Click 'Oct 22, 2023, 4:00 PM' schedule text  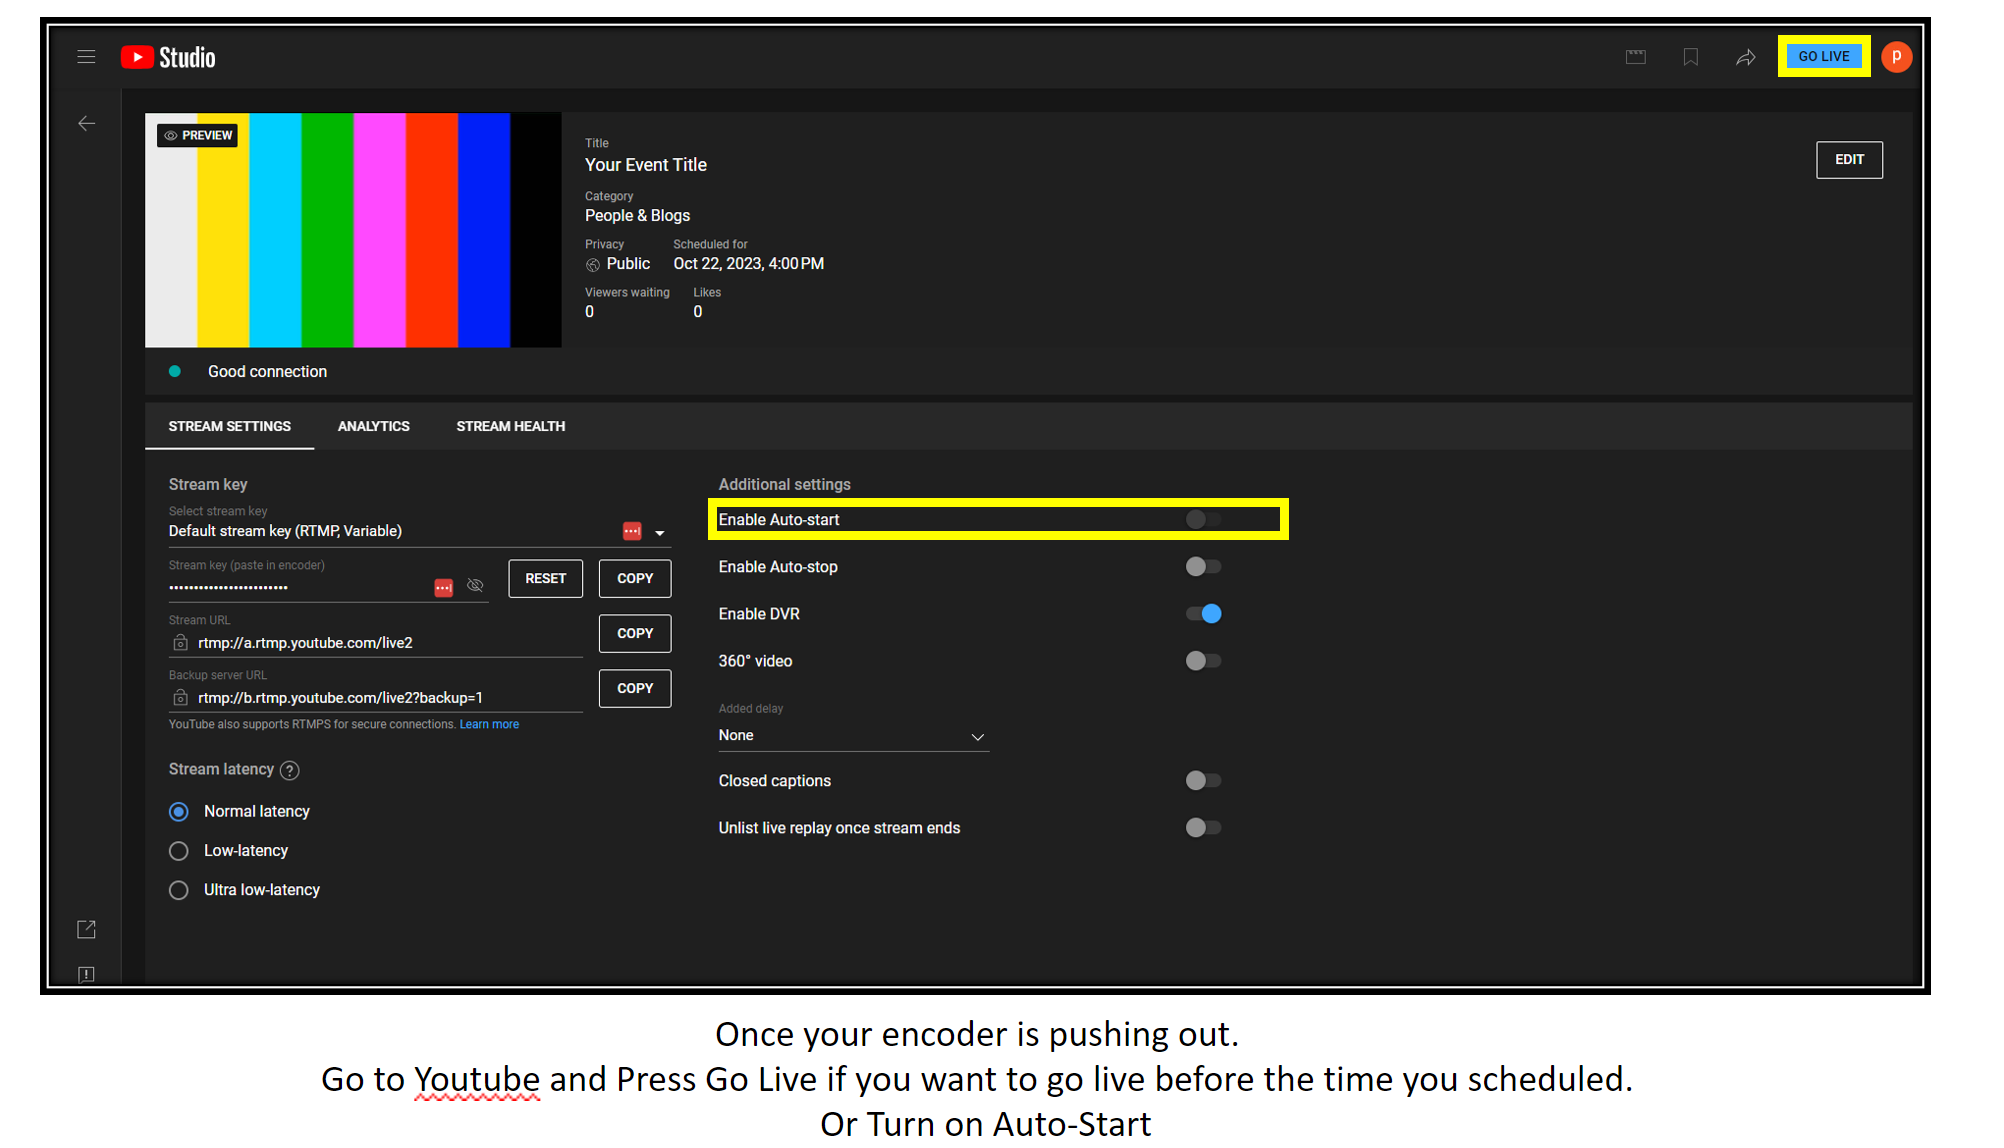coord(749,264)
